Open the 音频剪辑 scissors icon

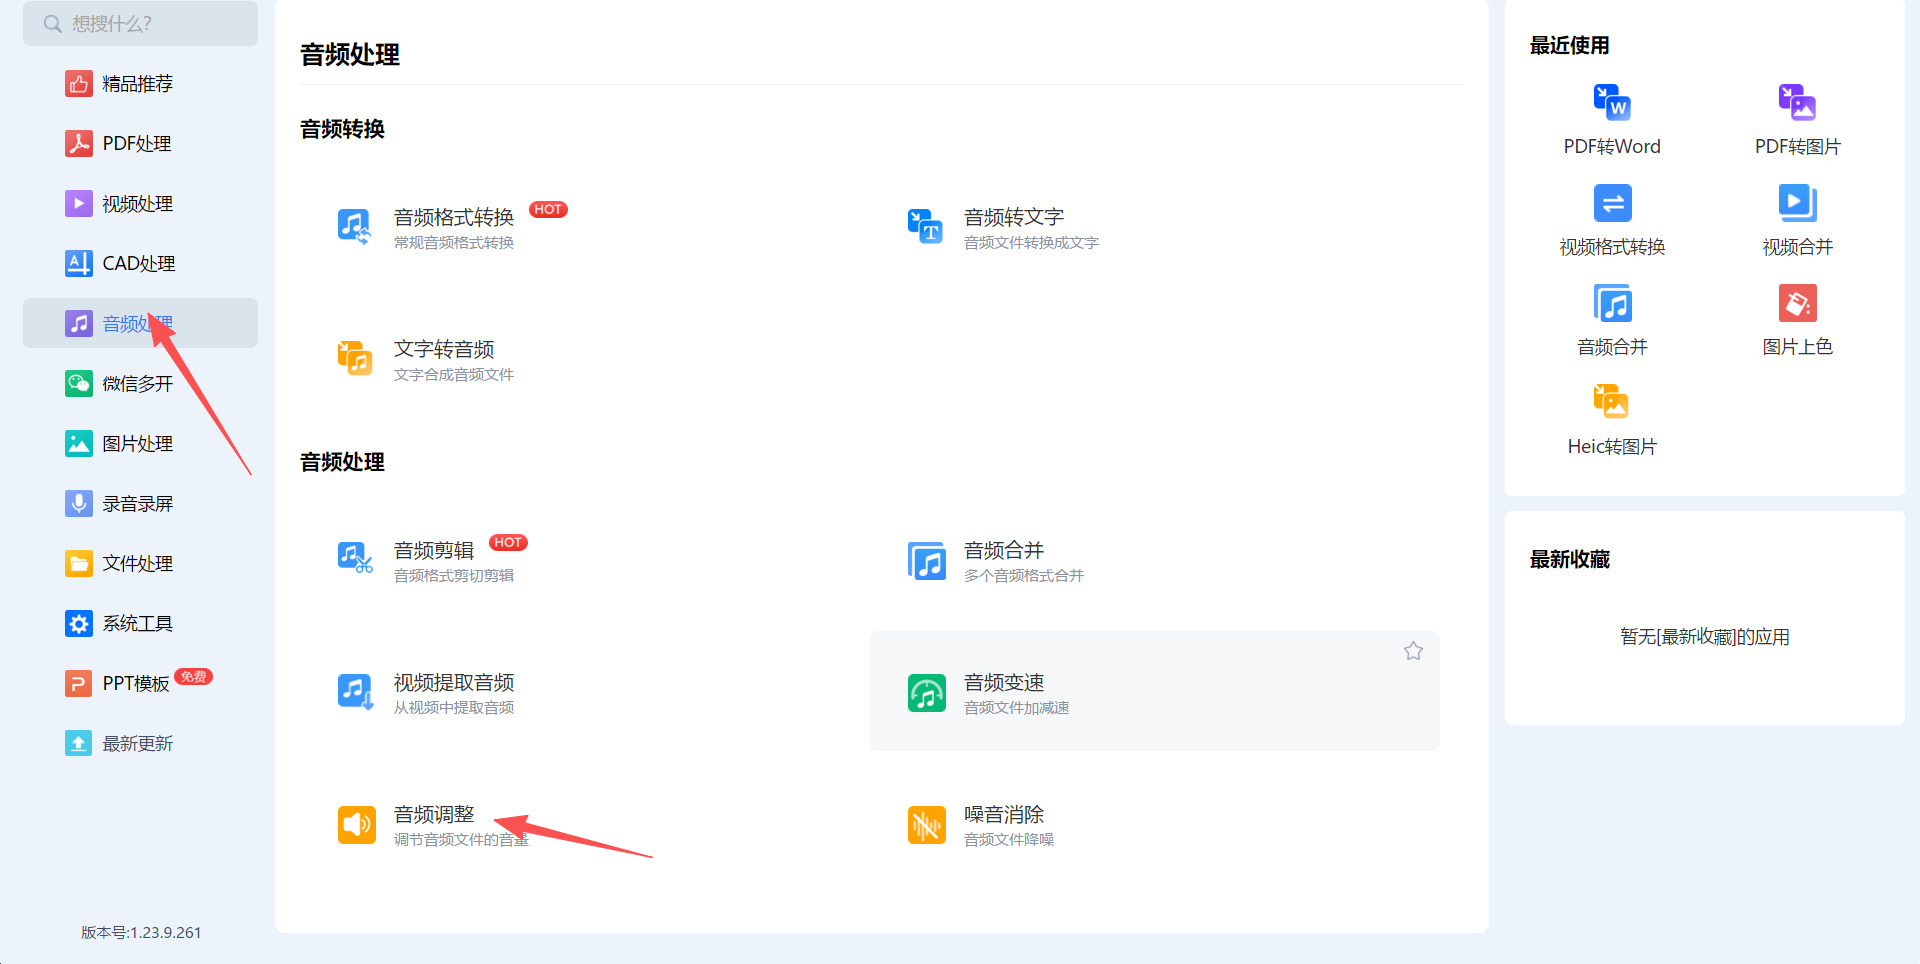coord(355,559)
